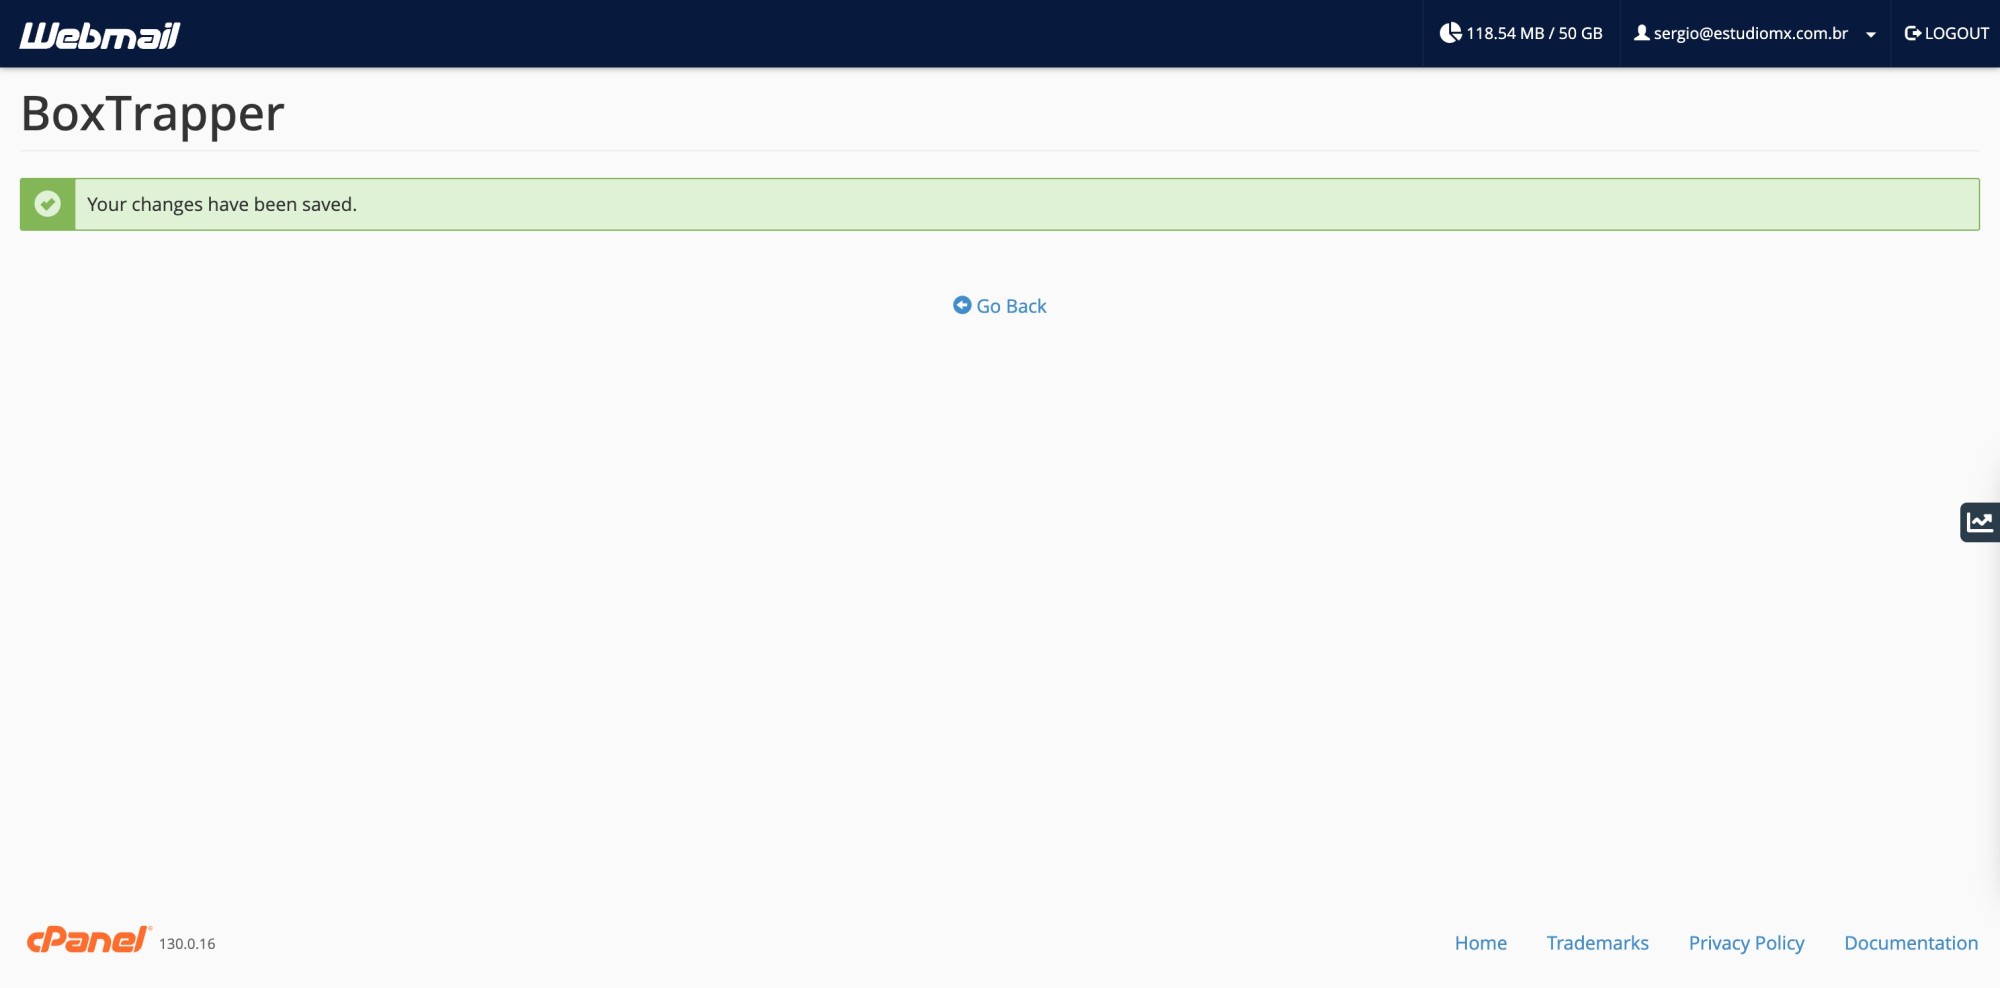Click the pie chart disk usage icon
This screenshot has width=2000, height=988.
(x=1449, y=32)
